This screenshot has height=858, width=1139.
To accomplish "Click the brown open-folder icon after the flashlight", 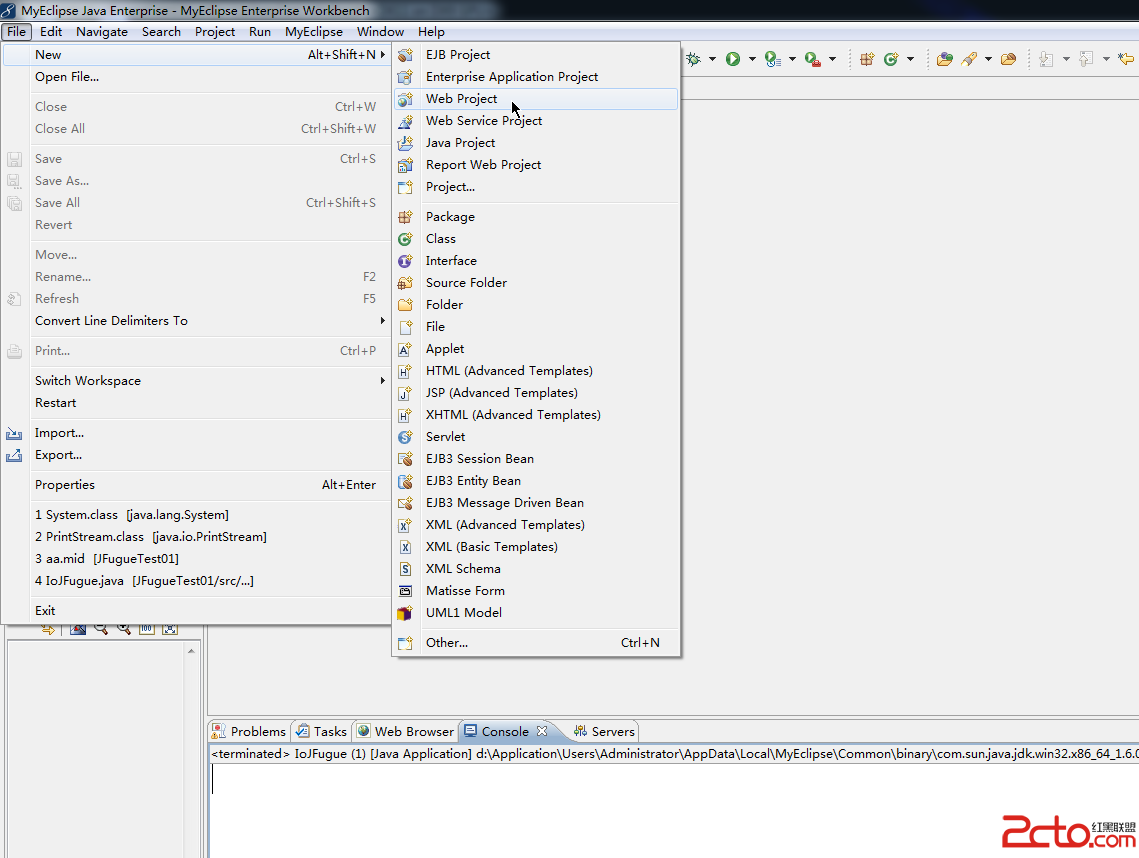I will [1008, 59].
